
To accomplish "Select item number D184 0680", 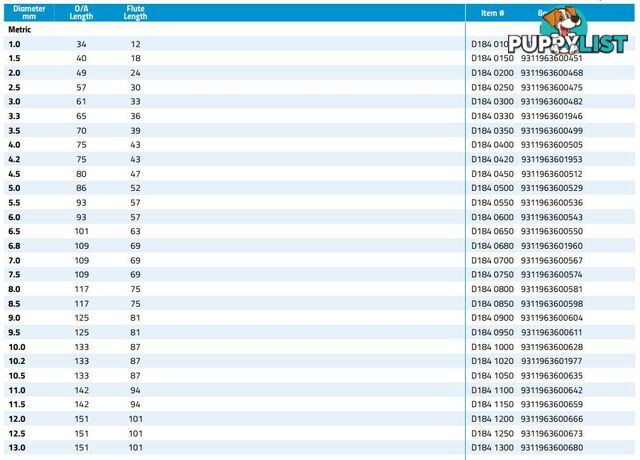I will tap(492, 246).
